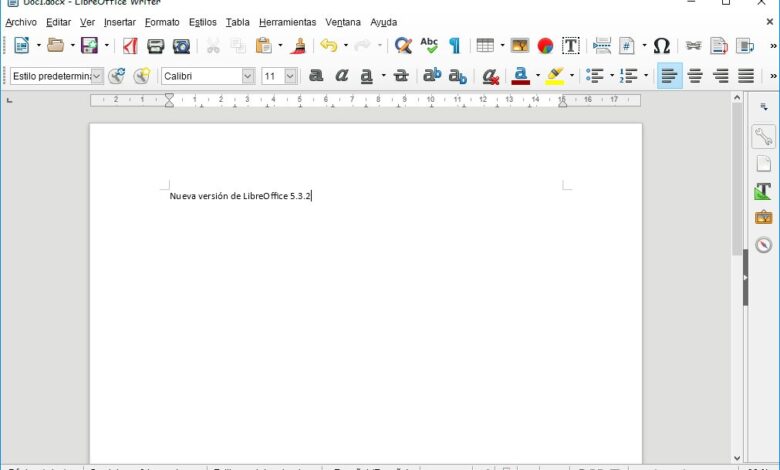Open the Herramientas menu
The height and width of the screenshot is (470, 780).
pos(288,22)
